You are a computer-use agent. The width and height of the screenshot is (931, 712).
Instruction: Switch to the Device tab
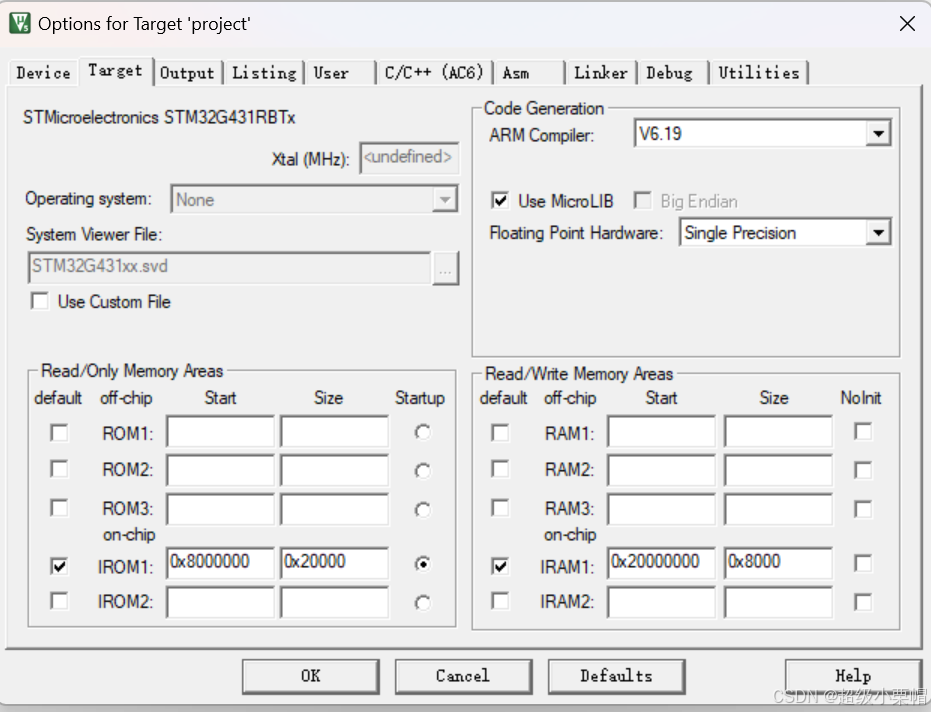[x=43, y=73]
